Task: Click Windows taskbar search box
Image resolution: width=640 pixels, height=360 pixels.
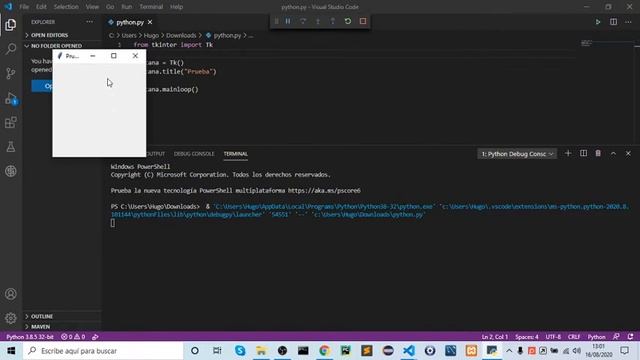Action: point(103,351)
